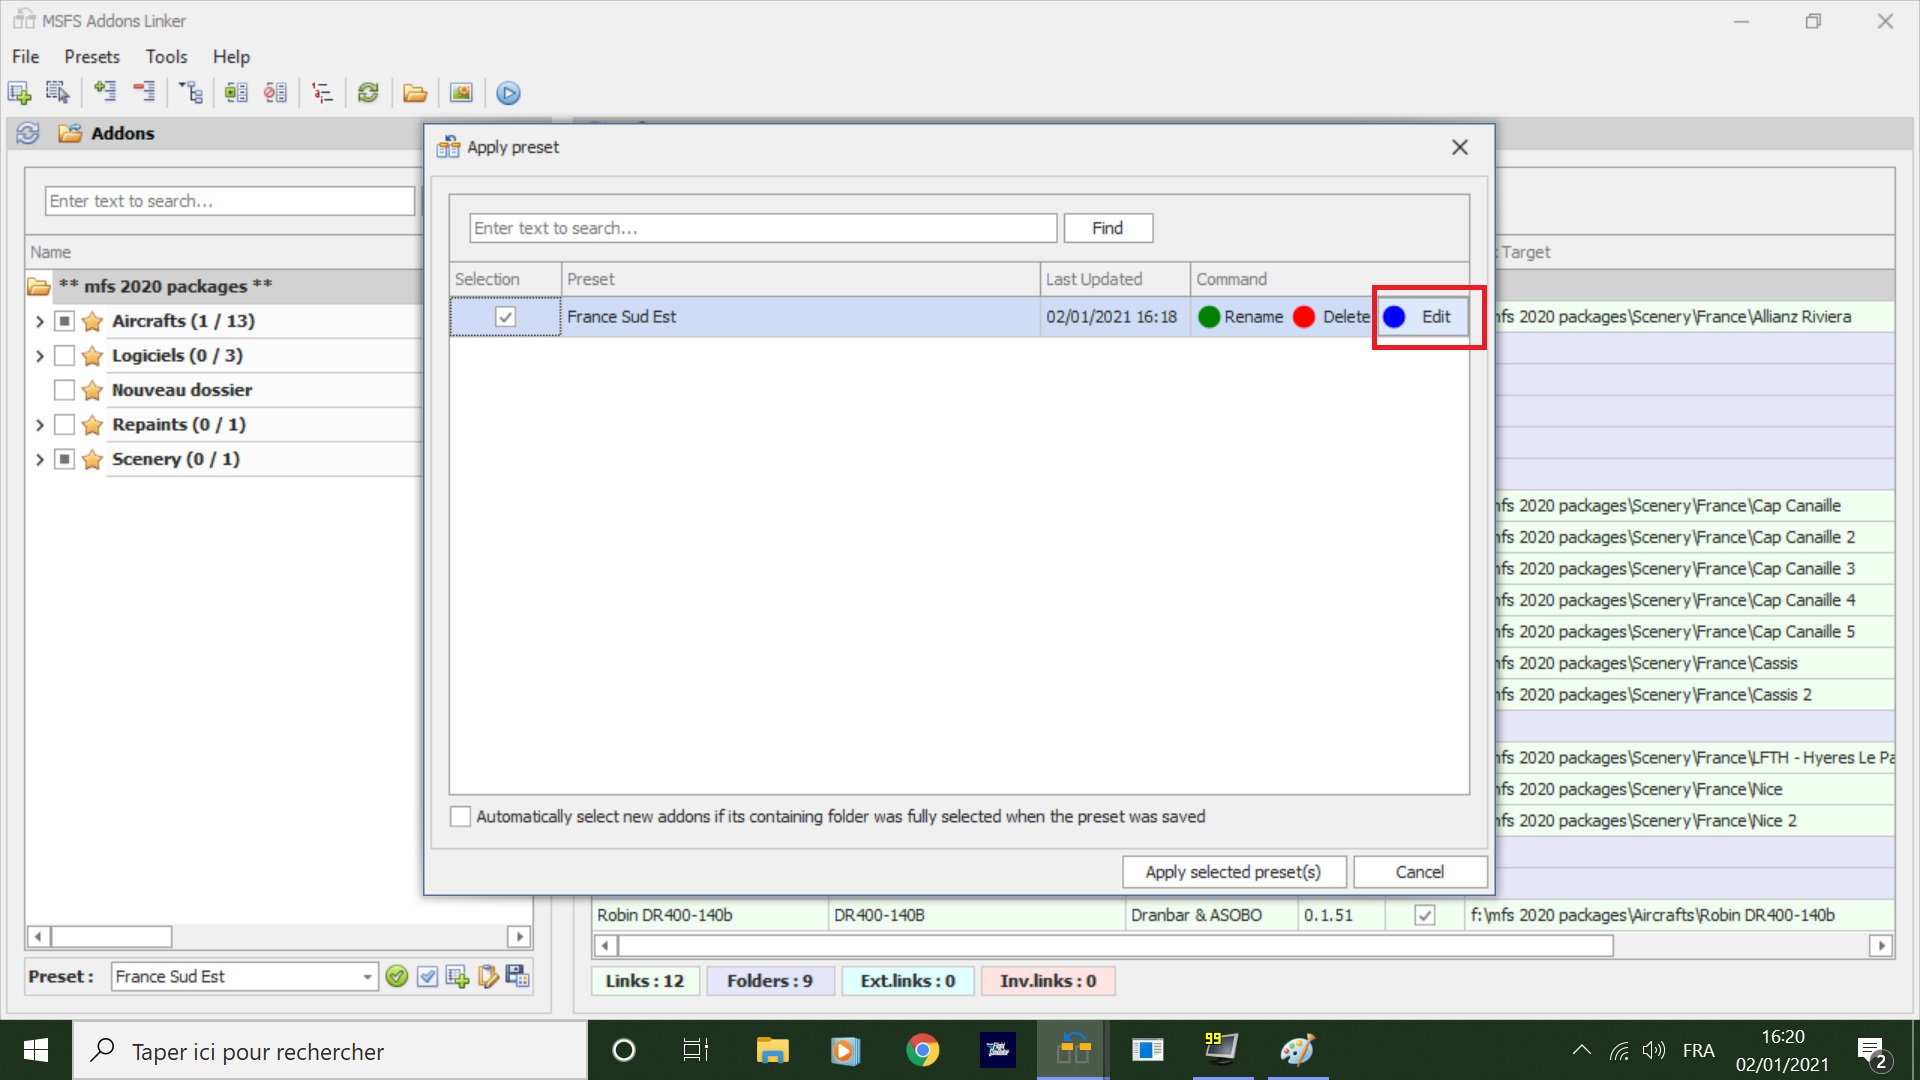Click the picture icon in the toolbar
The height and width of the screenshot is (1080, 1920).
coord(461,93)
